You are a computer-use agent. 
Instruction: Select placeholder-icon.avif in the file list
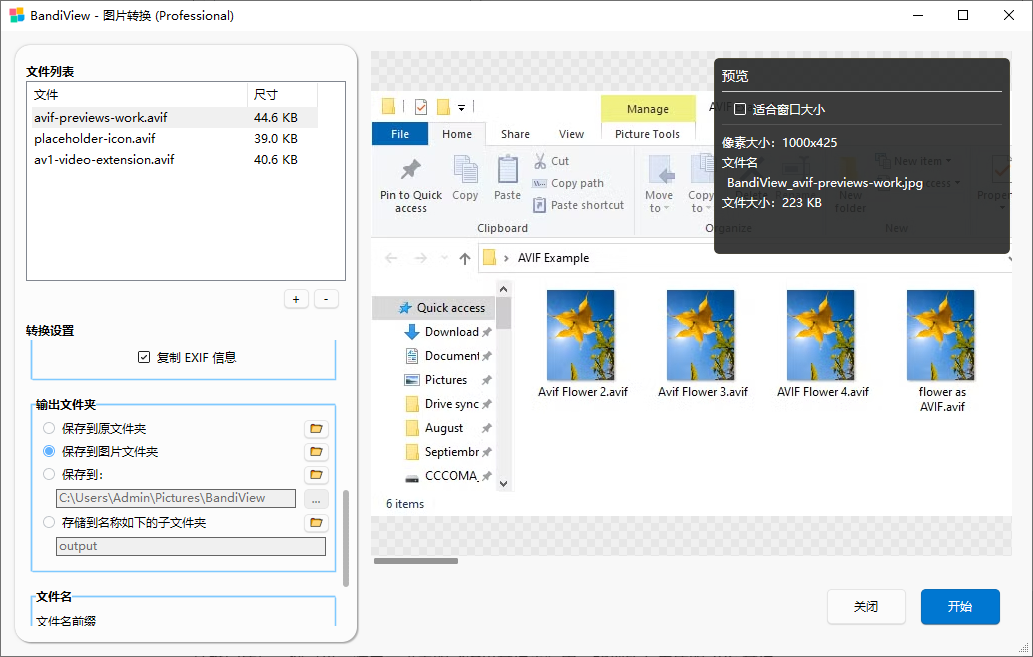pos(95,139)
